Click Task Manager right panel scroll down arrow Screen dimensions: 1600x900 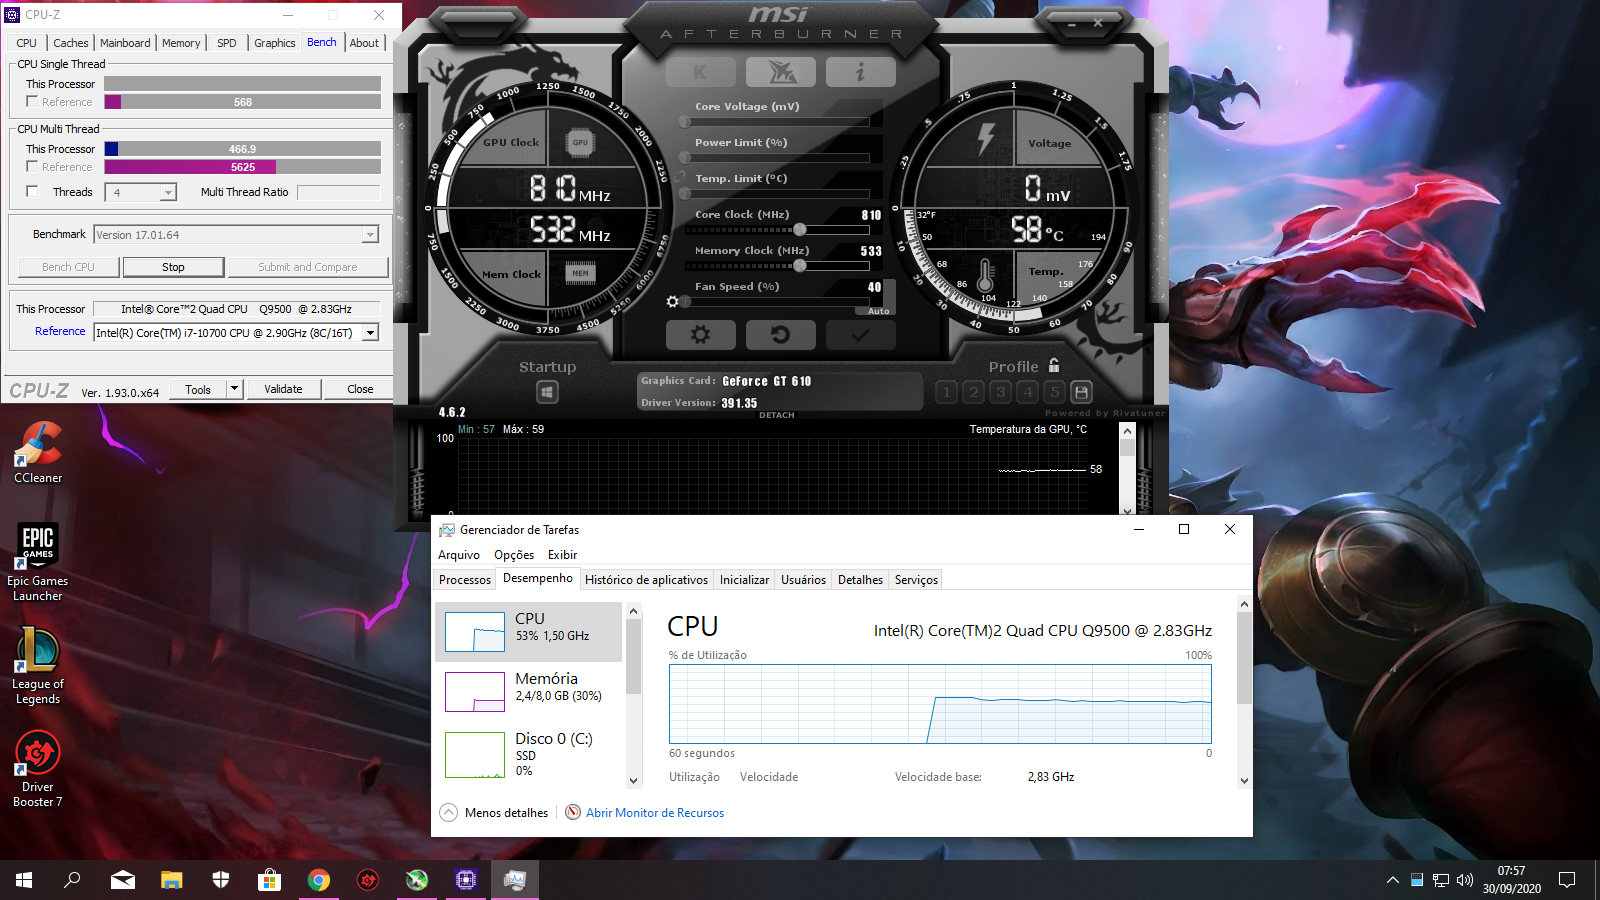pyautogui.click(x=1244, y=781)
